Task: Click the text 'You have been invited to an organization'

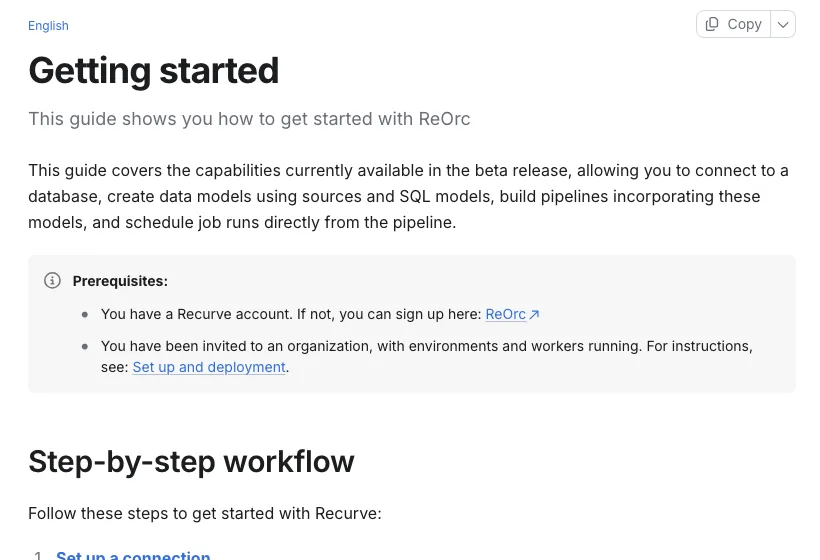Action: 237,346
